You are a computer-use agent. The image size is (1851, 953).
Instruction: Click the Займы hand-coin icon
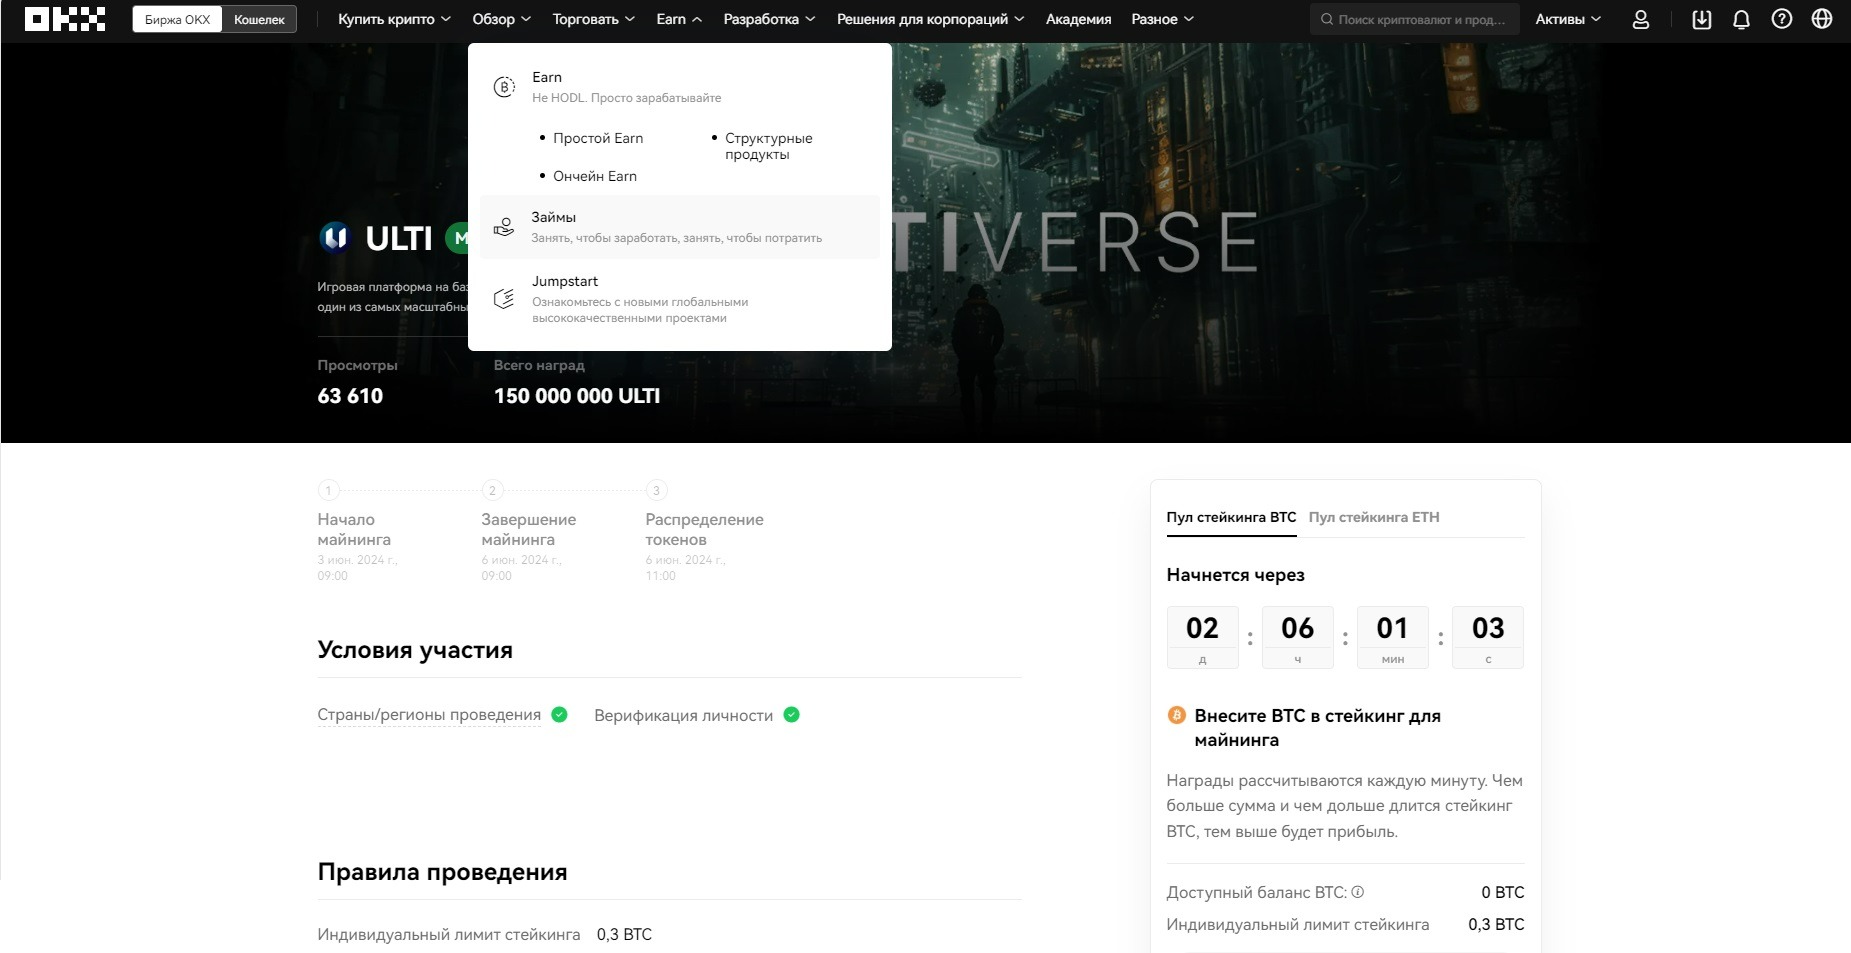[504, 227]
